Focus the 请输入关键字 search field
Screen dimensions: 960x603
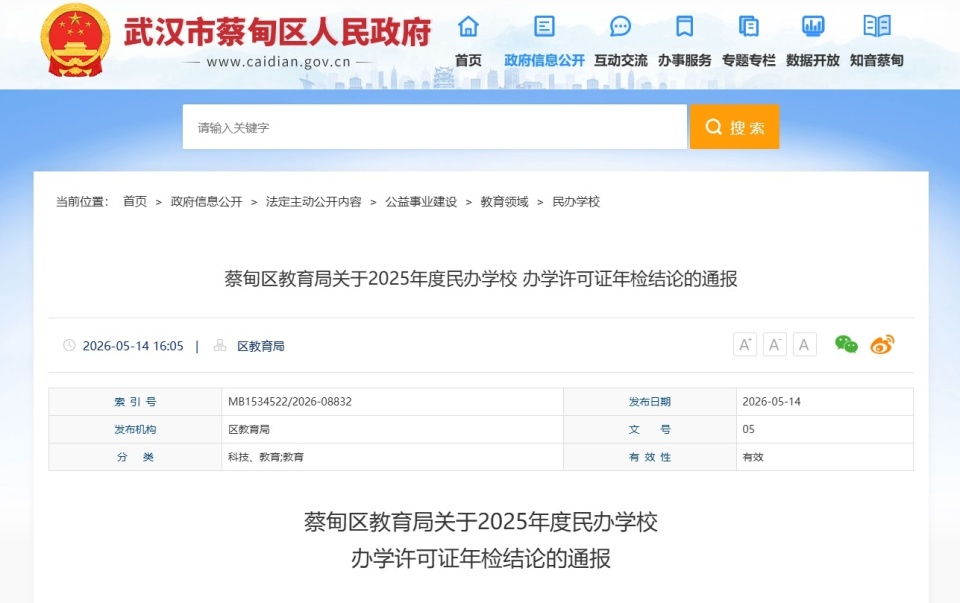click(435, 127)
